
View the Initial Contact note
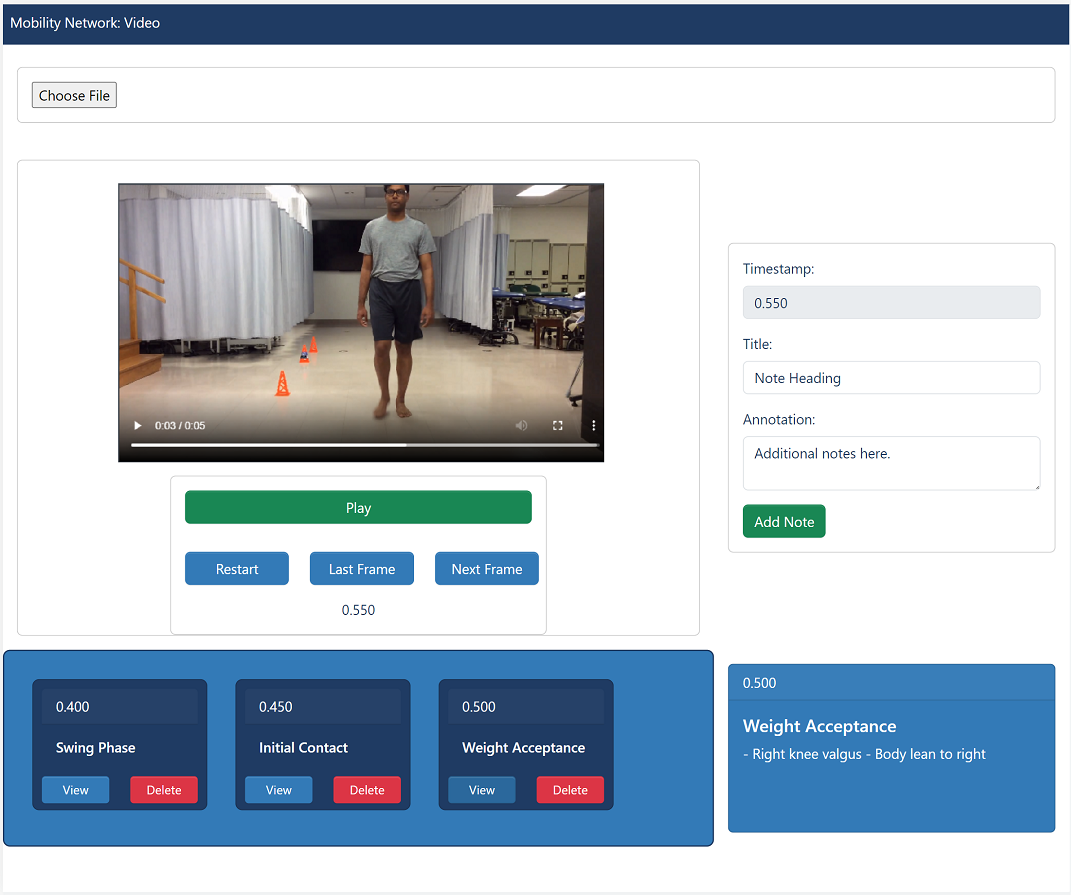279,790
